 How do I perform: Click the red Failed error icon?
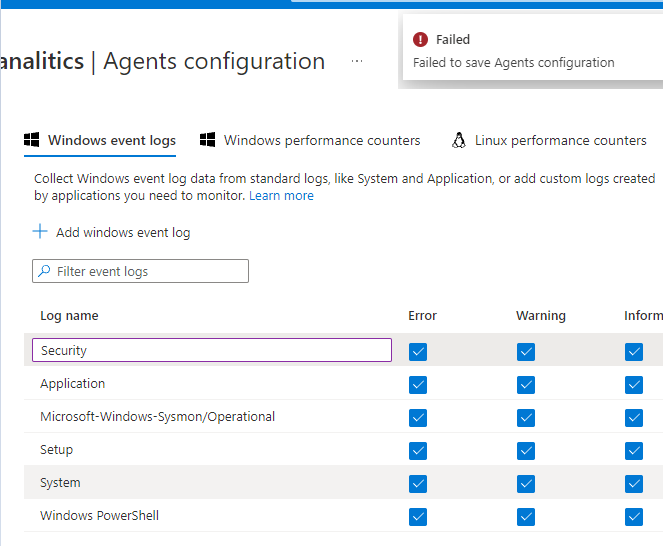click(x=420, y=39)
